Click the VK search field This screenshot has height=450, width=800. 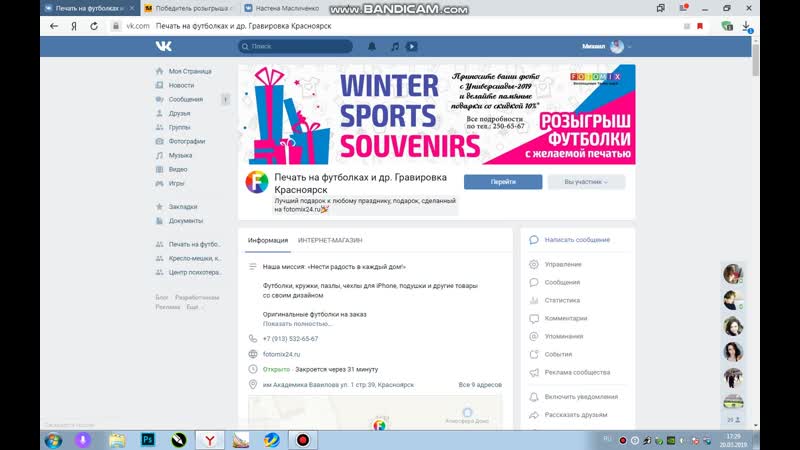[x=295, y=46]
